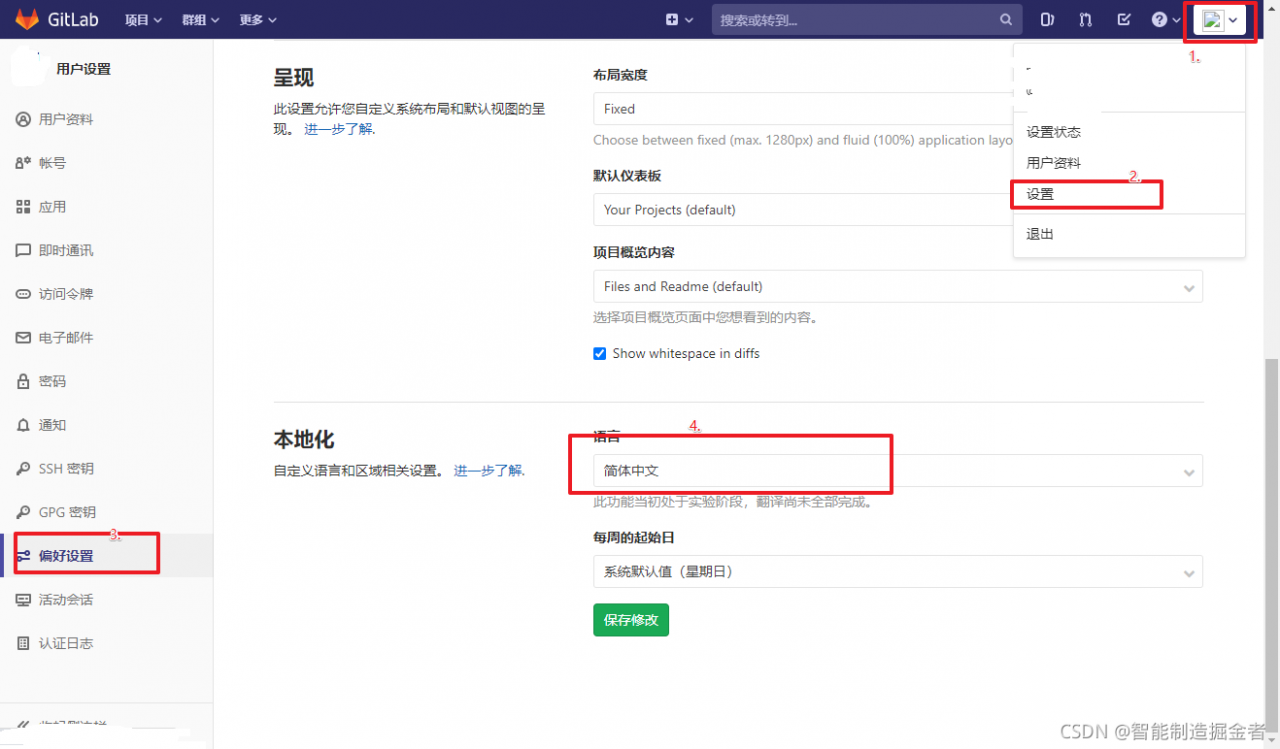
Task: Open 活动会话 in the sidebar
Action: coord(106,600)
